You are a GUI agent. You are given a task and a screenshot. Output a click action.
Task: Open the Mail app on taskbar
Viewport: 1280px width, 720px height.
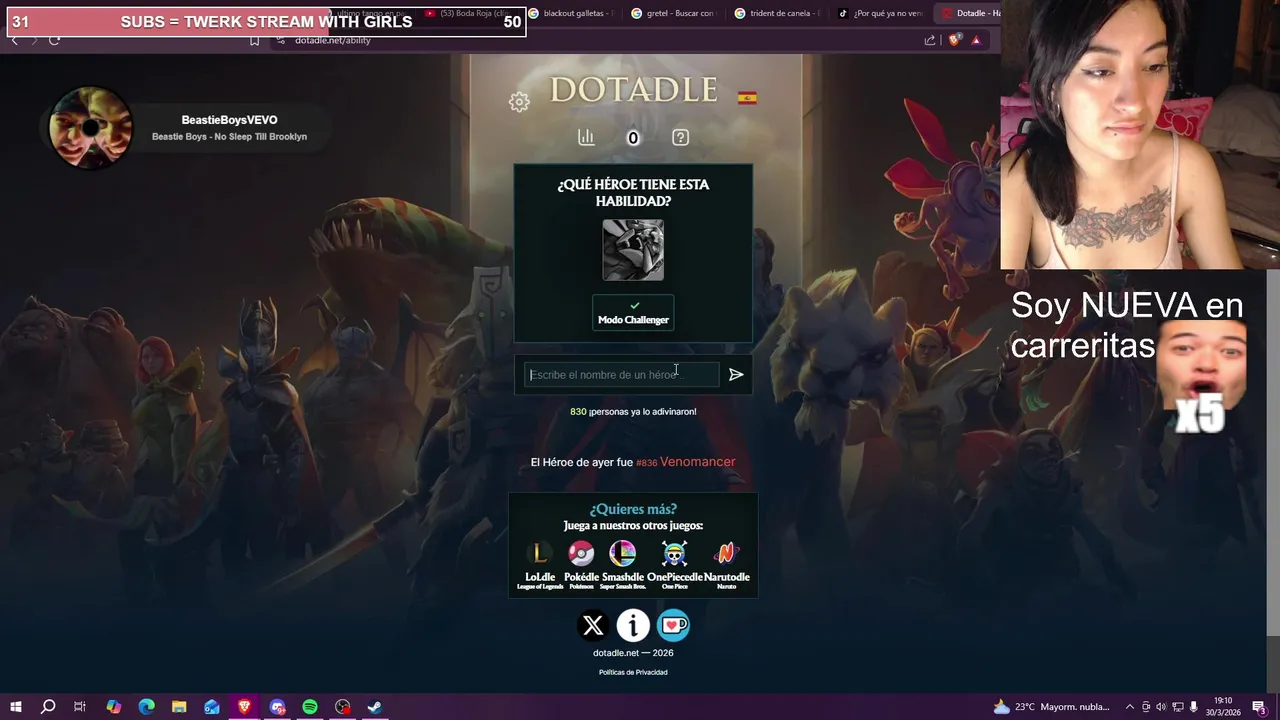[212, 707]
